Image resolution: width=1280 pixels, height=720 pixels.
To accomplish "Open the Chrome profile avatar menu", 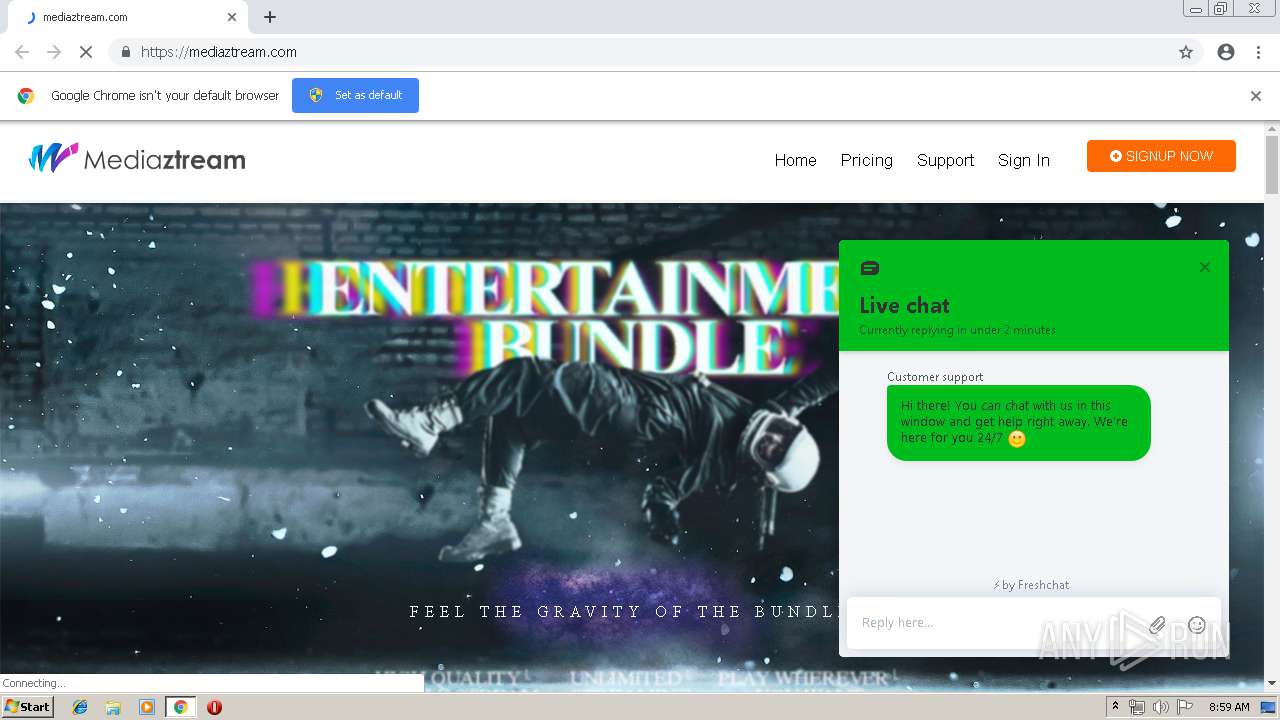I will (x=1226, y=52).
